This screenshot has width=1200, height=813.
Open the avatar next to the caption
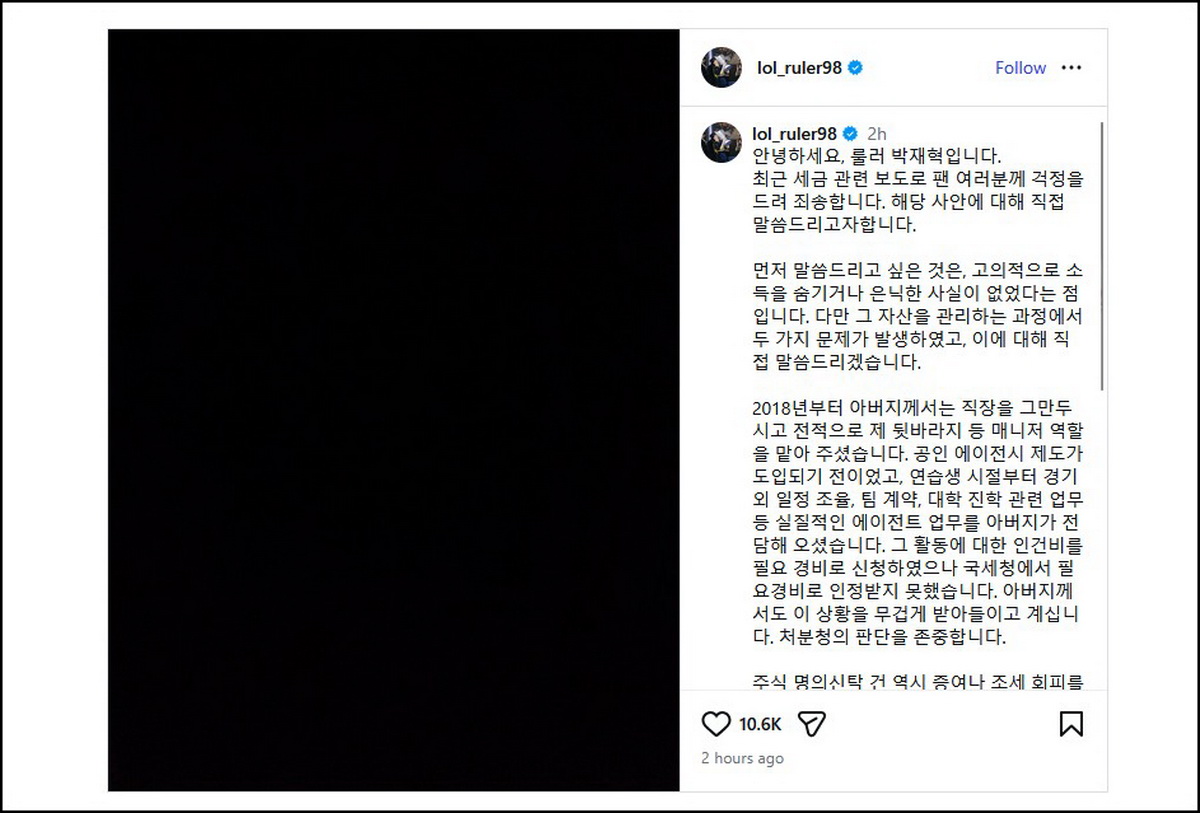coord(721,142)
